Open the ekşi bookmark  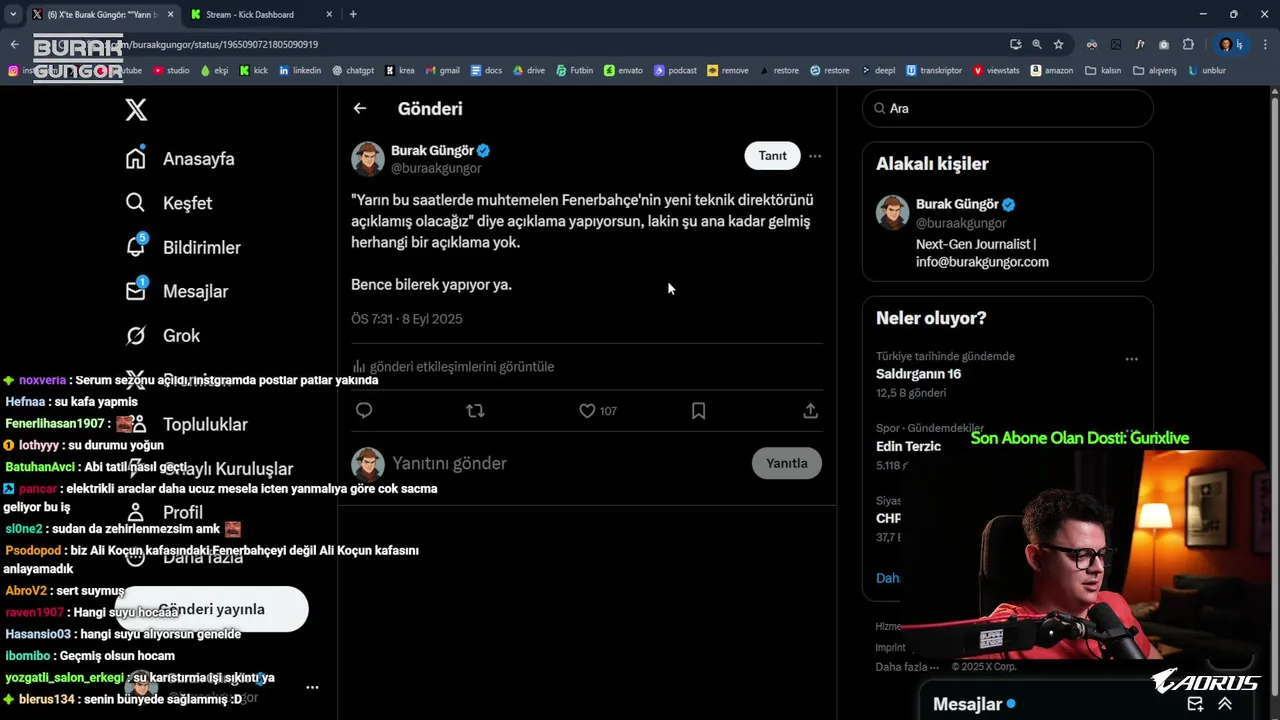(214, 71)
